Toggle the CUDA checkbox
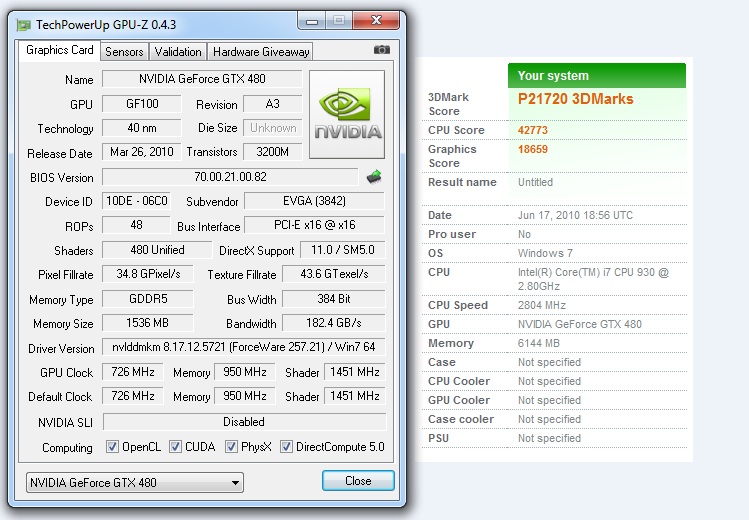Screen dimensions: 749x520 point(175,446)
